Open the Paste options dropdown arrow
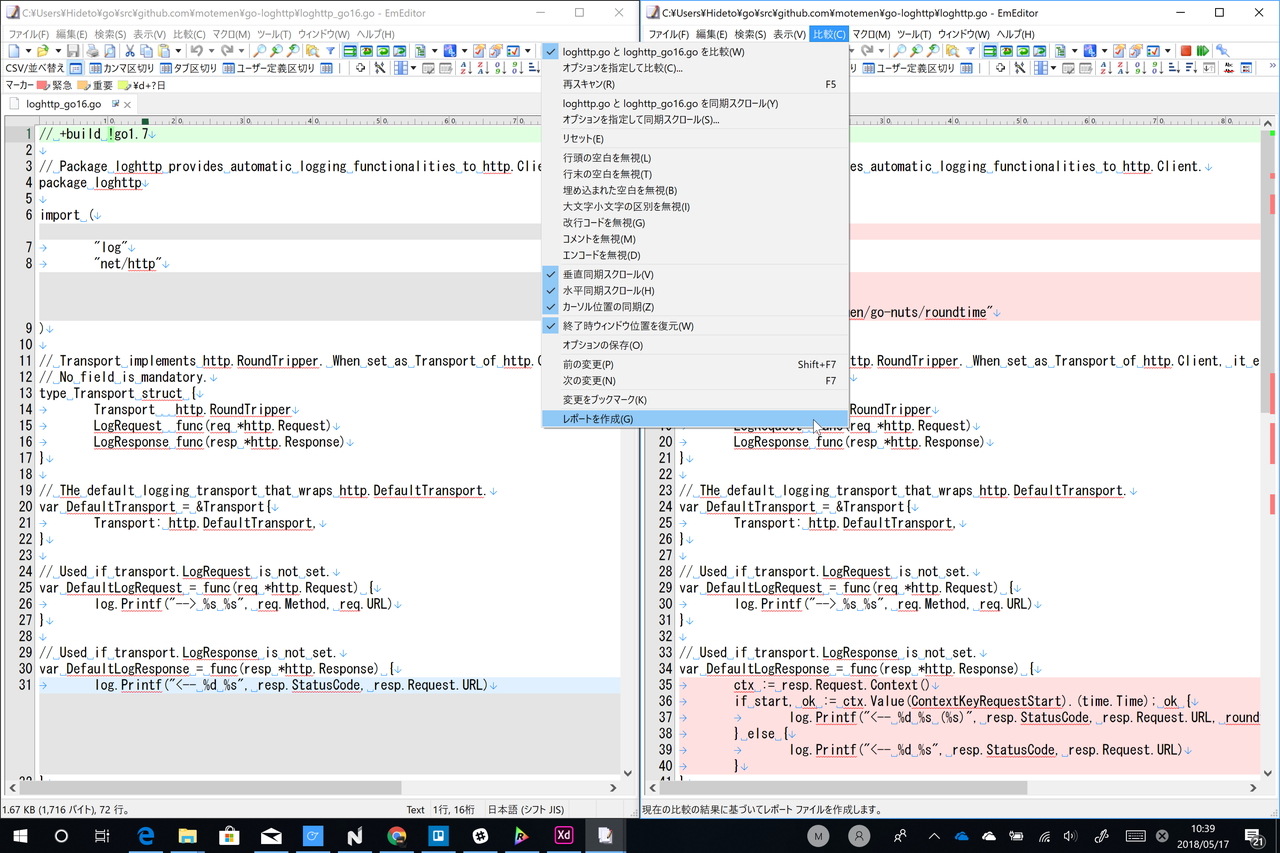The height and width of the screenshot is (853, 1280). click(178, 51)
